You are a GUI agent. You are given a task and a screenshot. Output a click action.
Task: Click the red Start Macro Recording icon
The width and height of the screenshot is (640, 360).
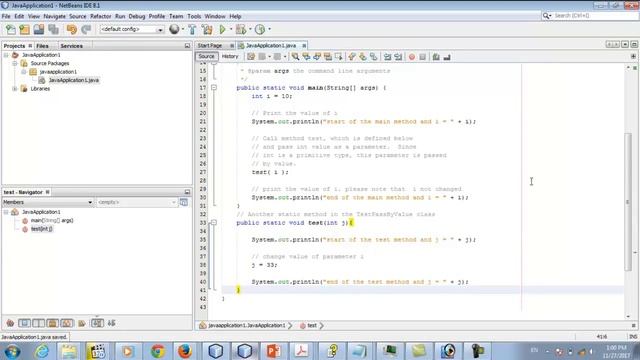click(412, 57)
